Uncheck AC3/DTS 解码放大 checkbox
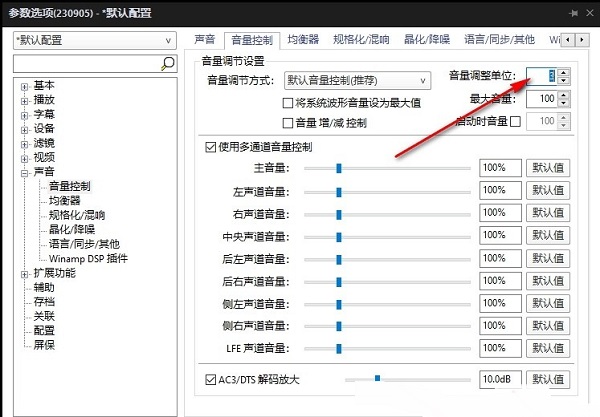This screenshot has height=417, width=600. coord(210,380)
